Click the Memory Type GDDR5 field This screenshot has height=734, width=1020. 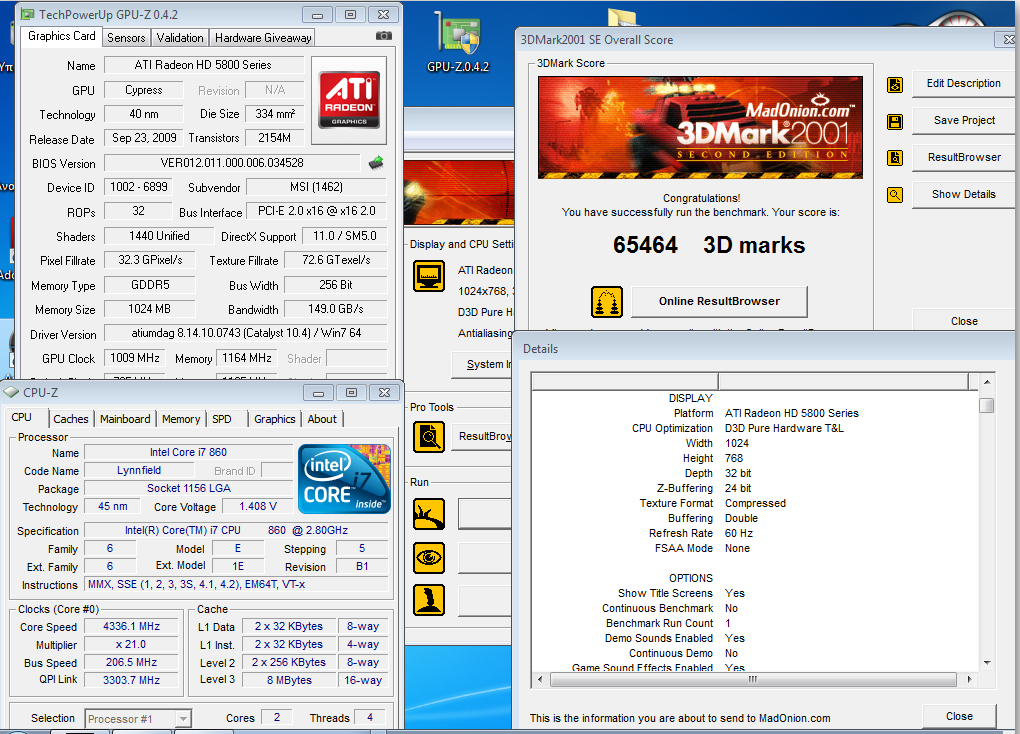tap(150, 285)
